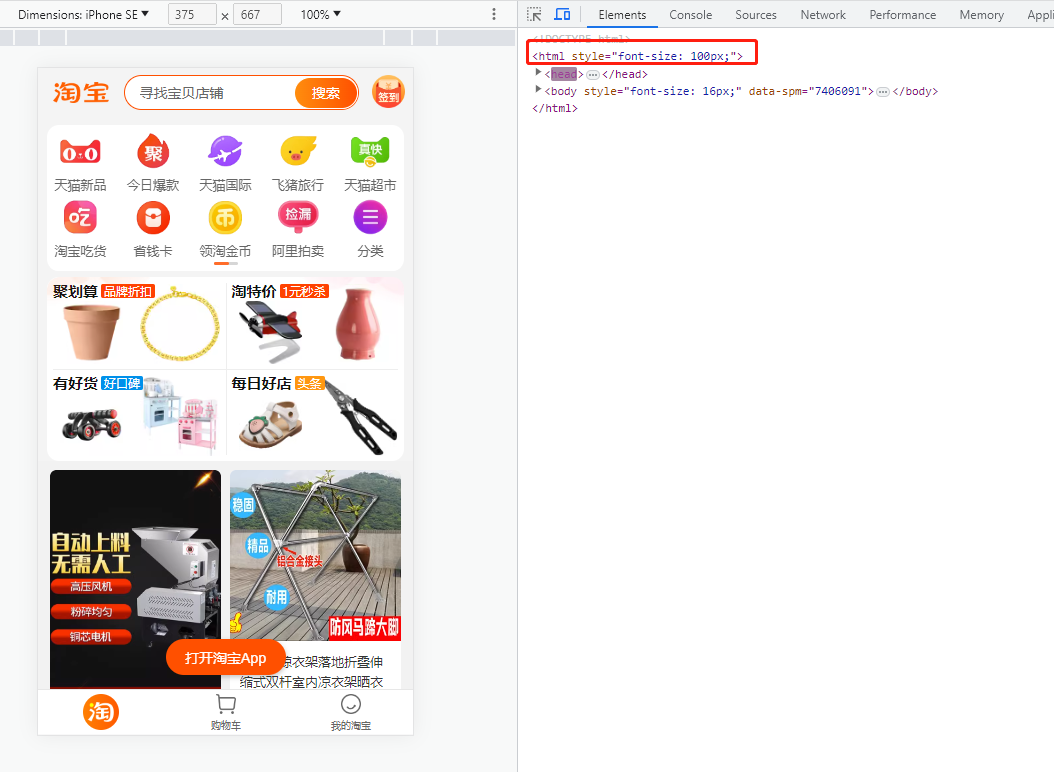Toggle the device toolbar in DevTools

coord(562,14)
